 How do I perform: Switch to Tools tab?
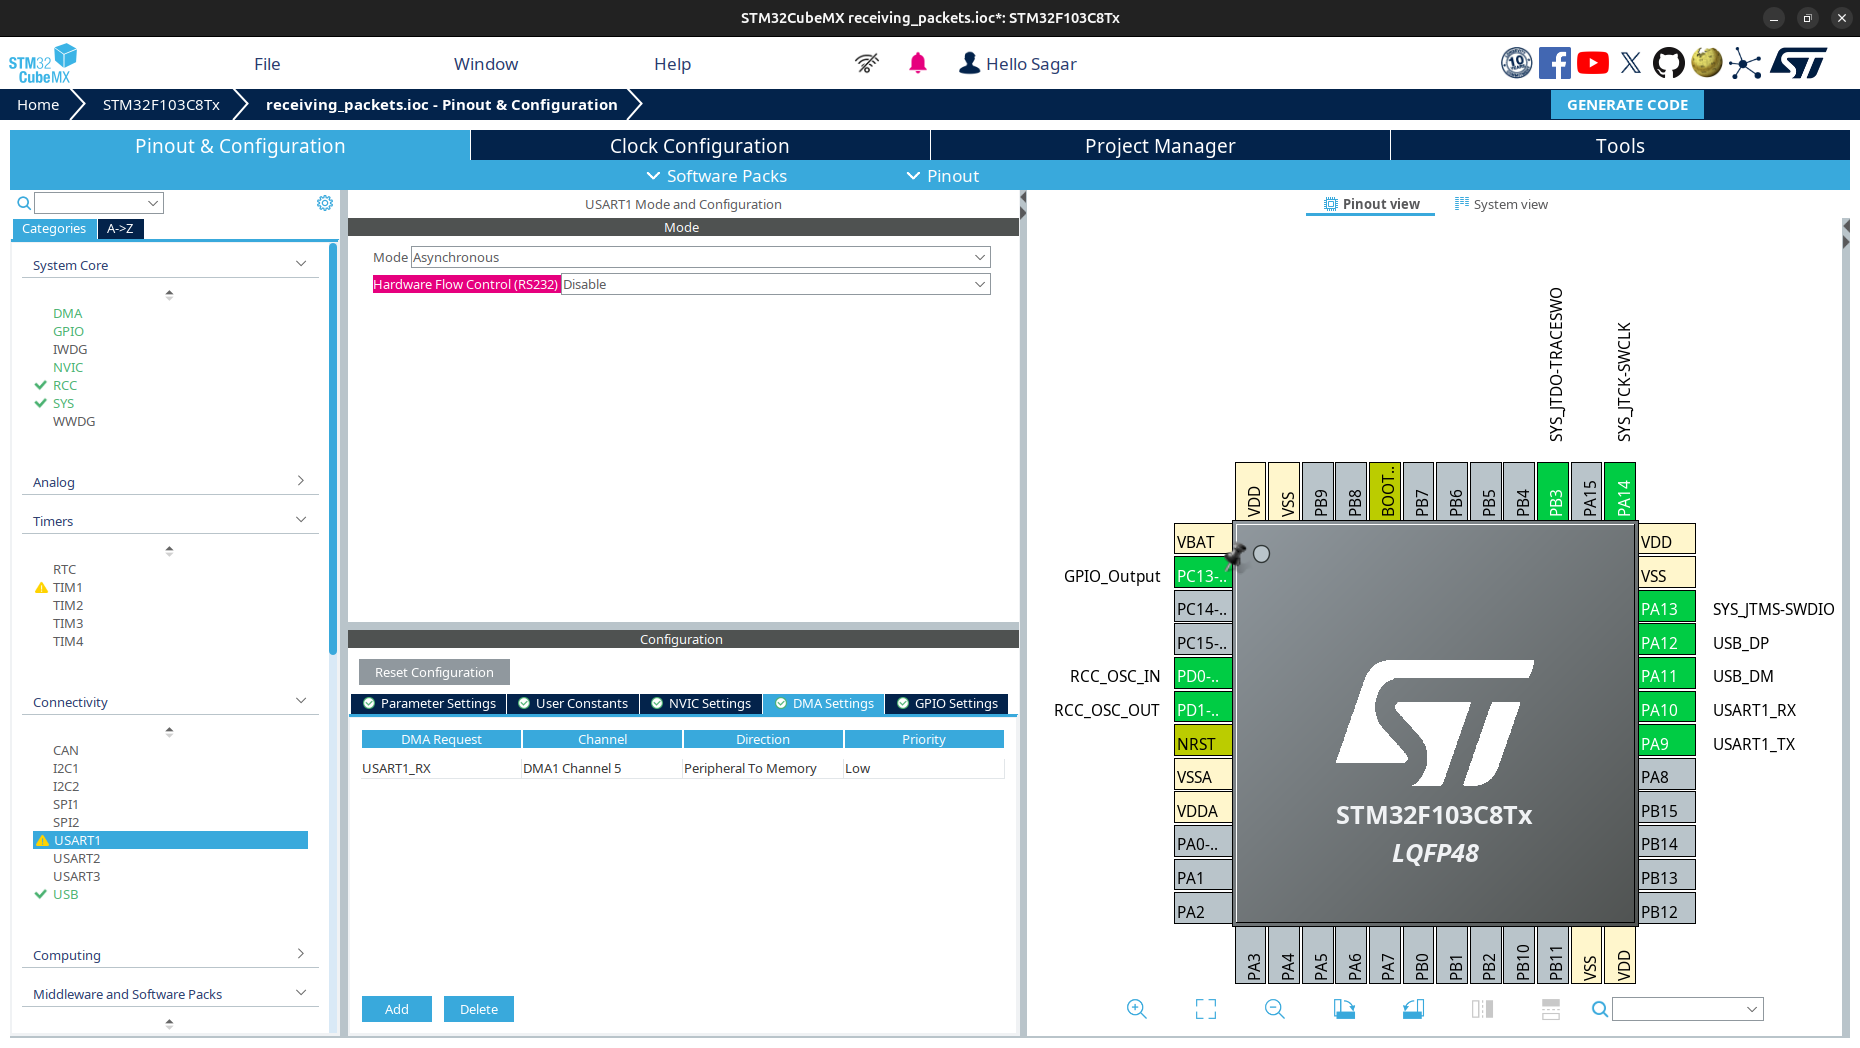click(x=1620, y=146)
